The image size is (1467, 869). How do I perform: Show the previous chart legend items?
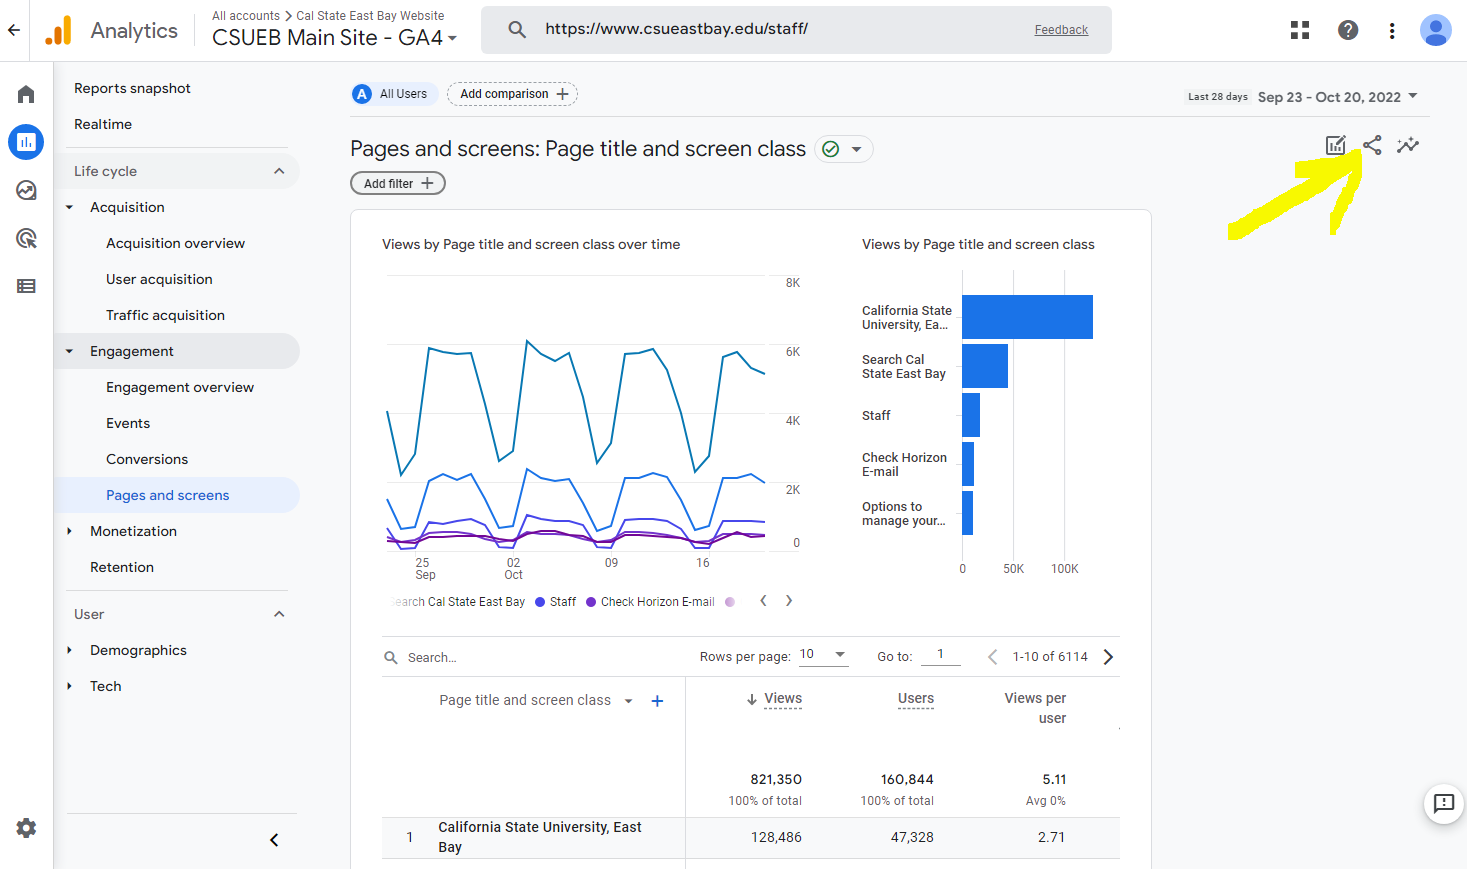(x=763, y=601)
